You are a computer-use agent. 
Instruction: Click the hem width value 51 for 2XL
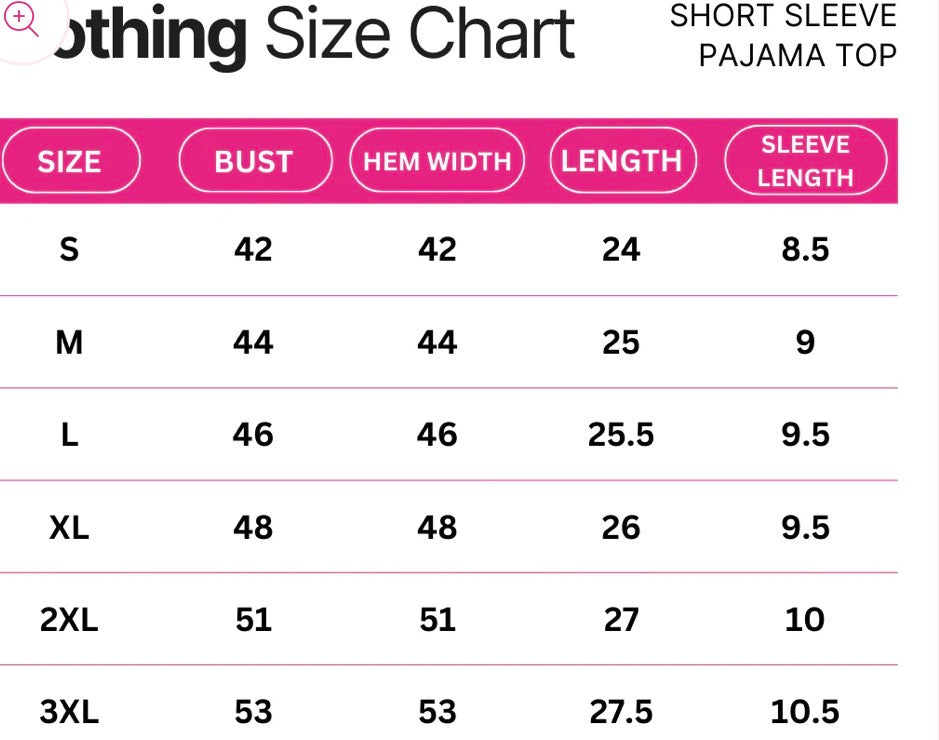pos(437,620)
